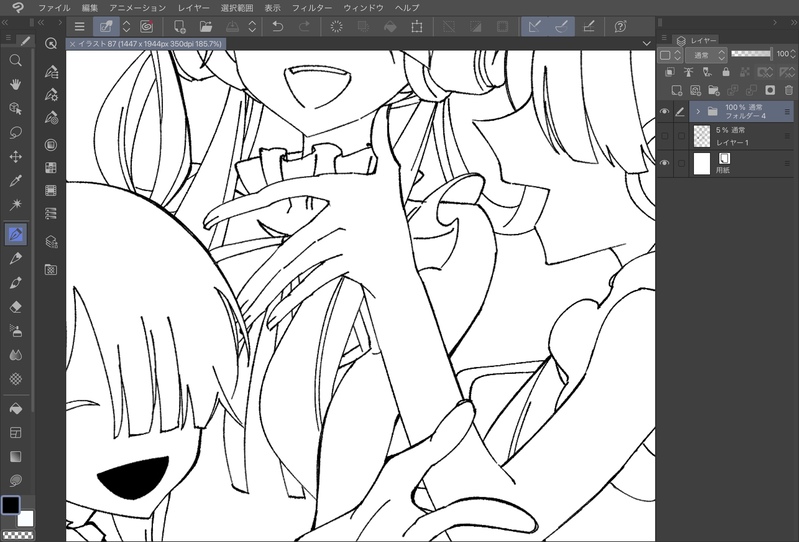Click the Redo arrow in command bar
The image size is (799, 542).
[304, 26]
